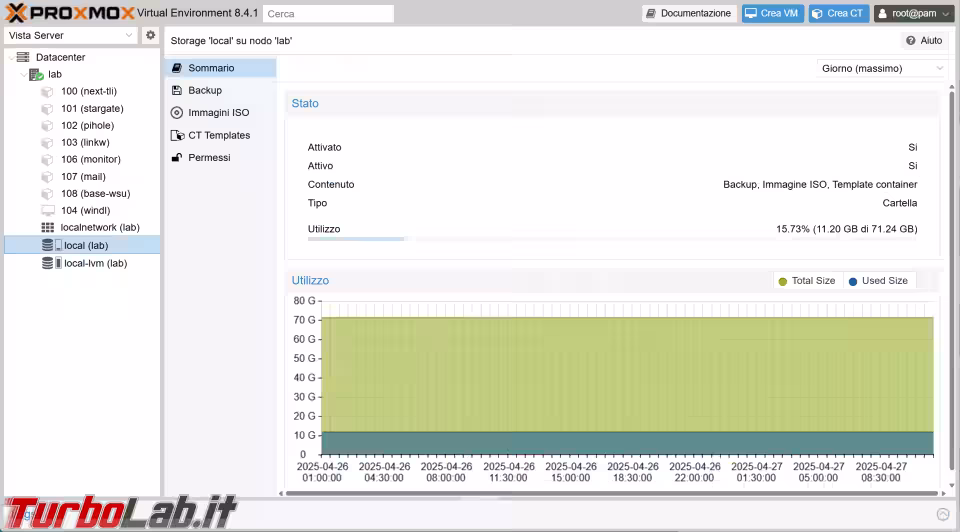Open server view settings gear
Screen dimensions: 960x532
point(150,35)
